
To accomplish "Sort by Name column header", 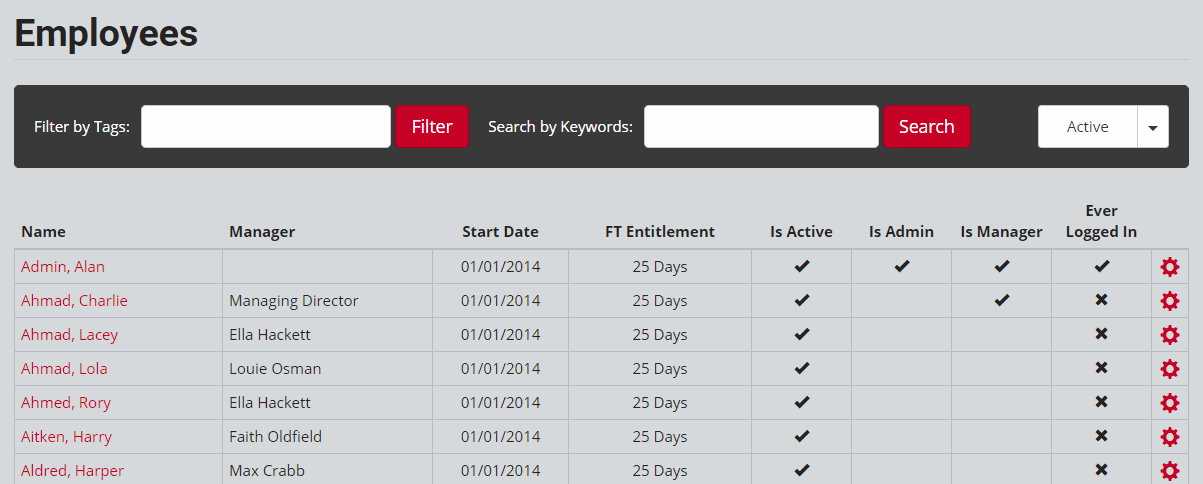I will click(x=43, y=231).
